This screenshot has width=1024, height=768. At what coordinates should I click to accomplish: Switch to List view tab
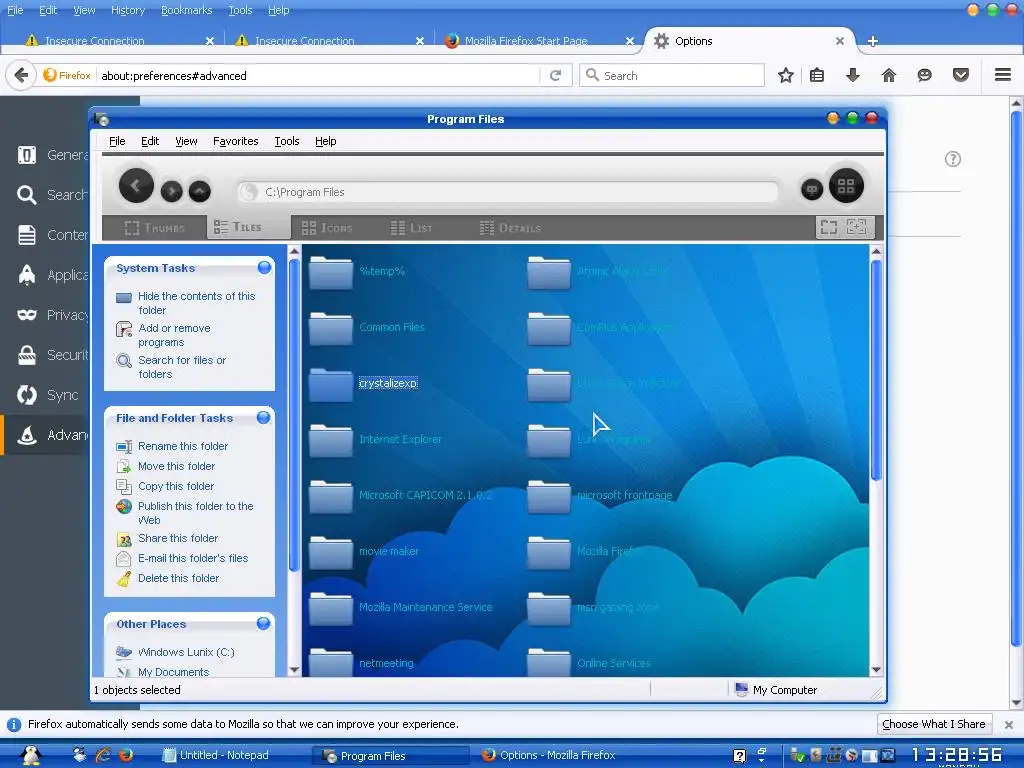[x=411, y=228]
